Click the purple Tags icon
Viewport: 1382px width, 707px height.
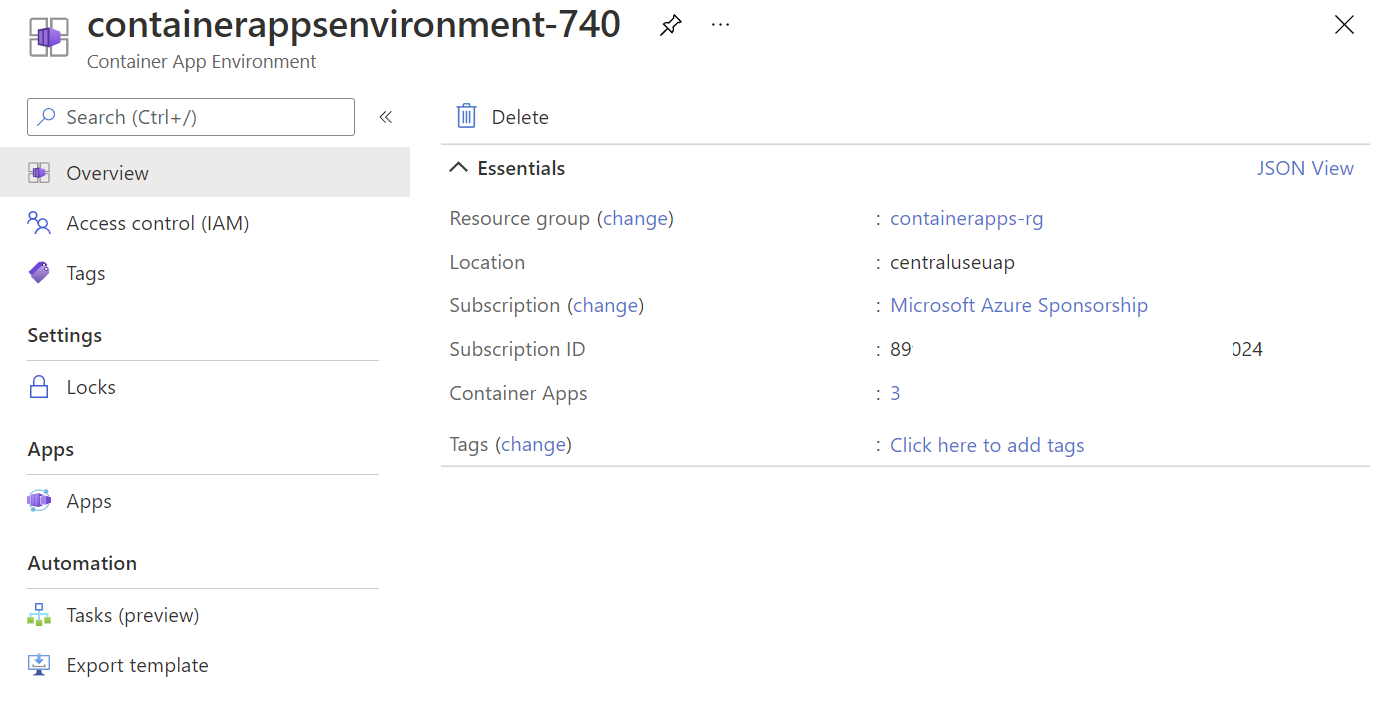[x=39, y=273]
